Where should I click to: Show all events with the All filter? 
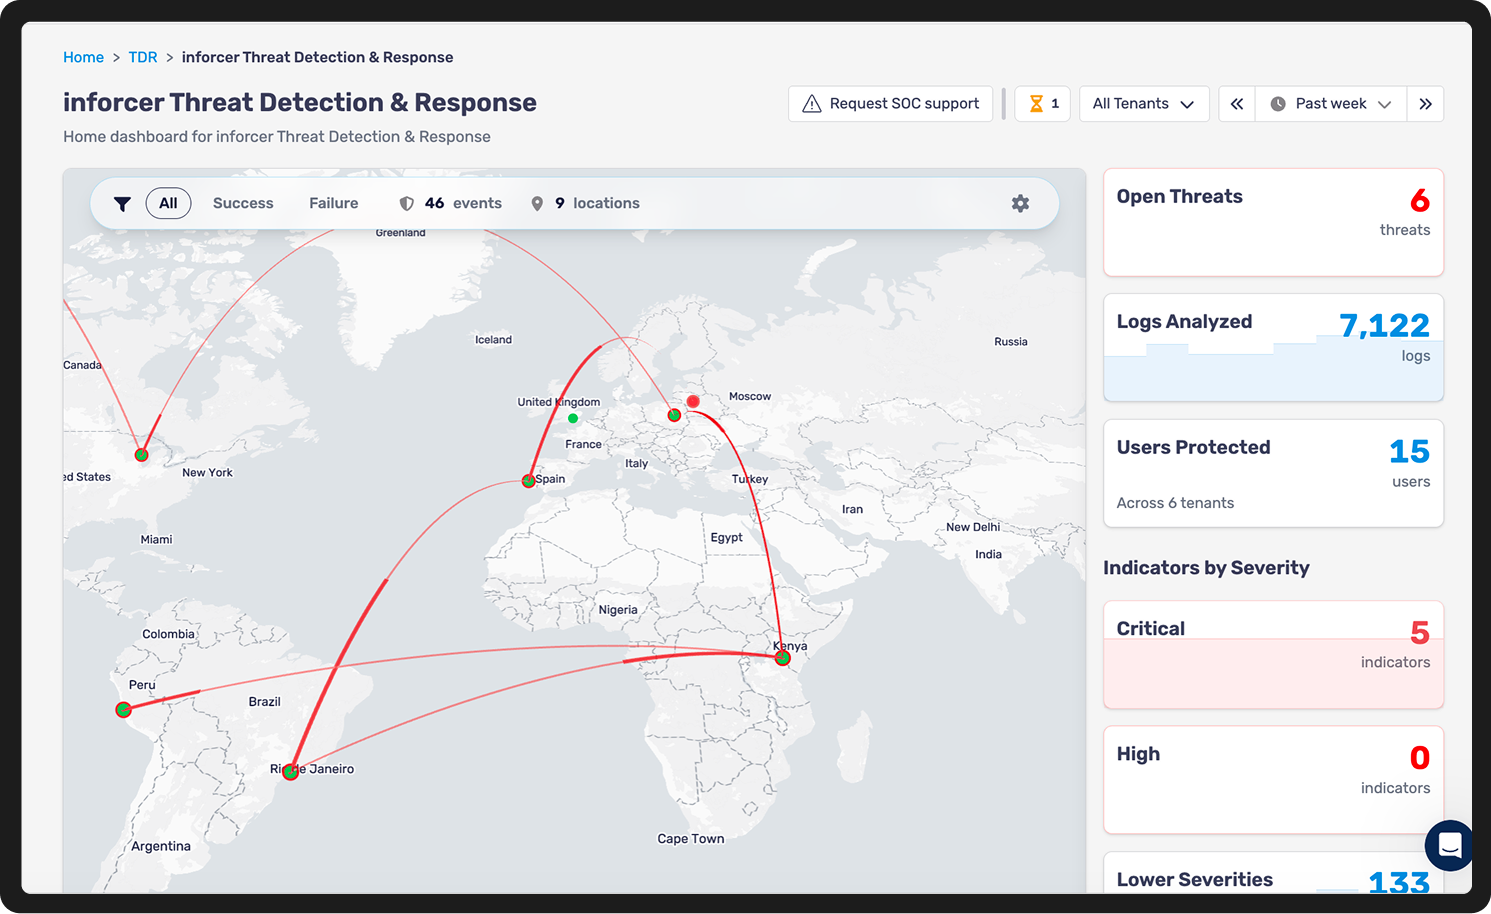(168, 203)
